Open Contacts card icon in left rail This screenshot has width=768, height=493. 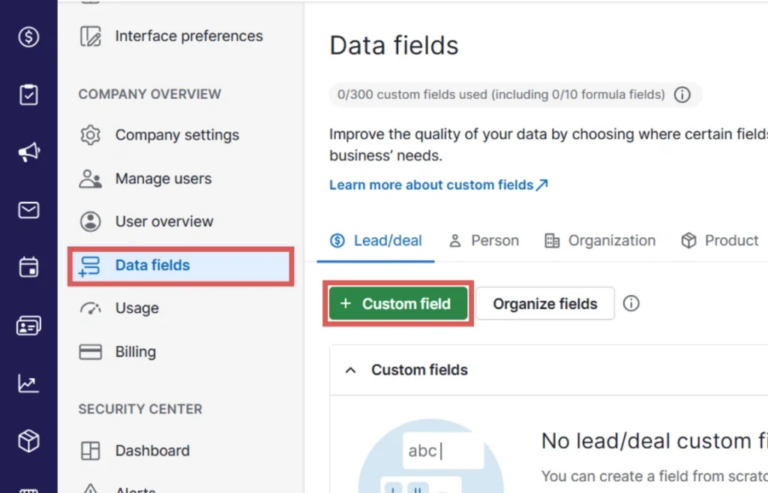pos(28,326)
